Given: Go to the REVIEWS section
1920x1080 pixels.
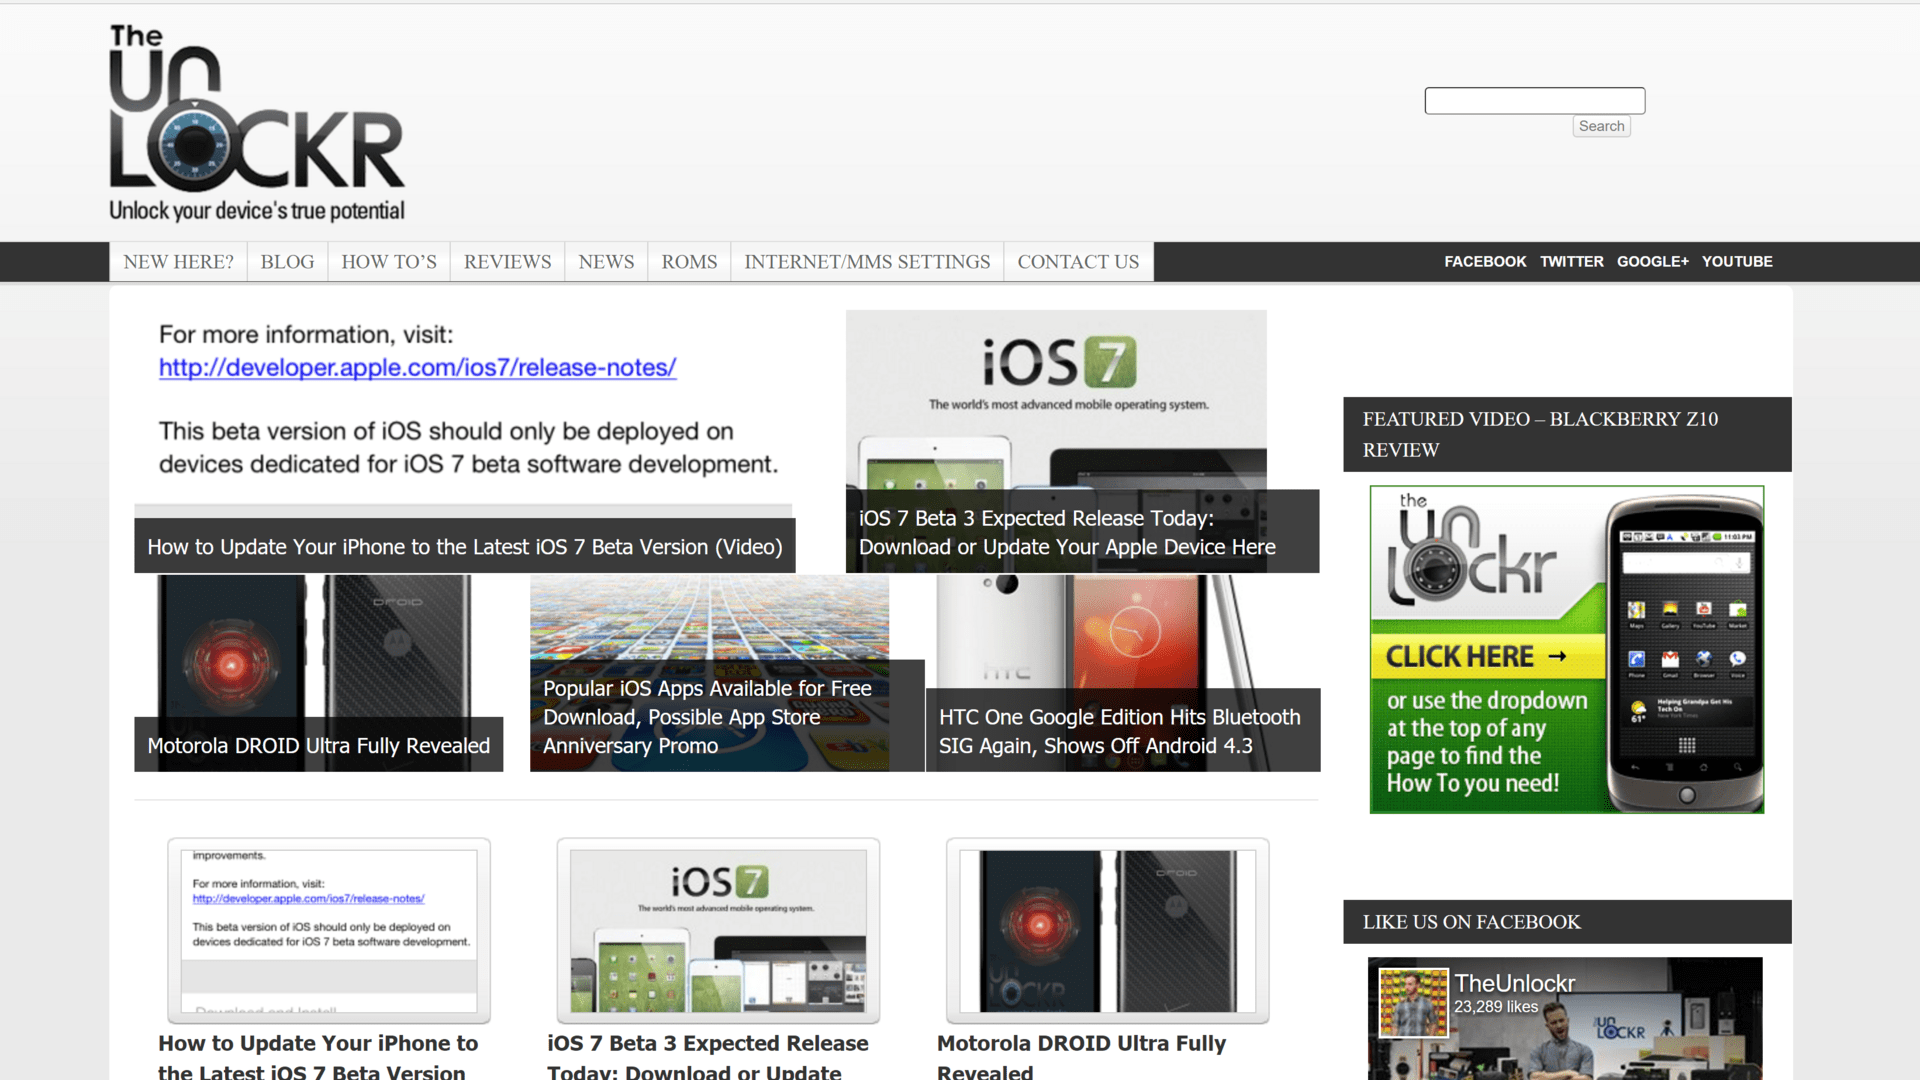Looking at the screenshot, I should click(x=507, y=262).
